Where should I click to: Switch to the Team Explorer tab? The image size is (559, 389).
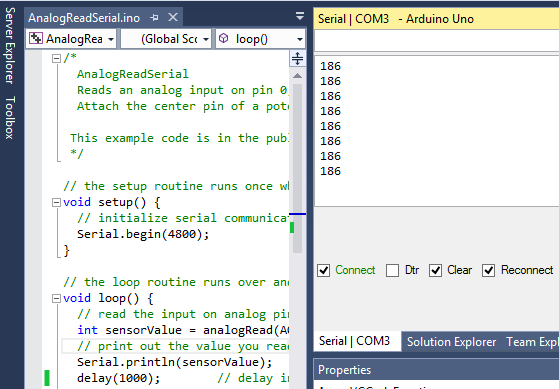click(533, 342)
